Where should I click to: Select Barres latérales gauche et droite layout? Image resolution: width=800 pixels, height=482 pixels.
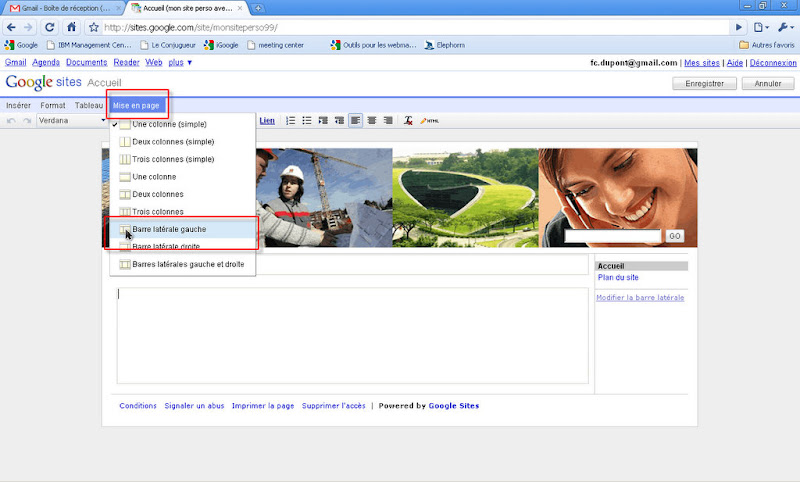click(x=183, y=264)
